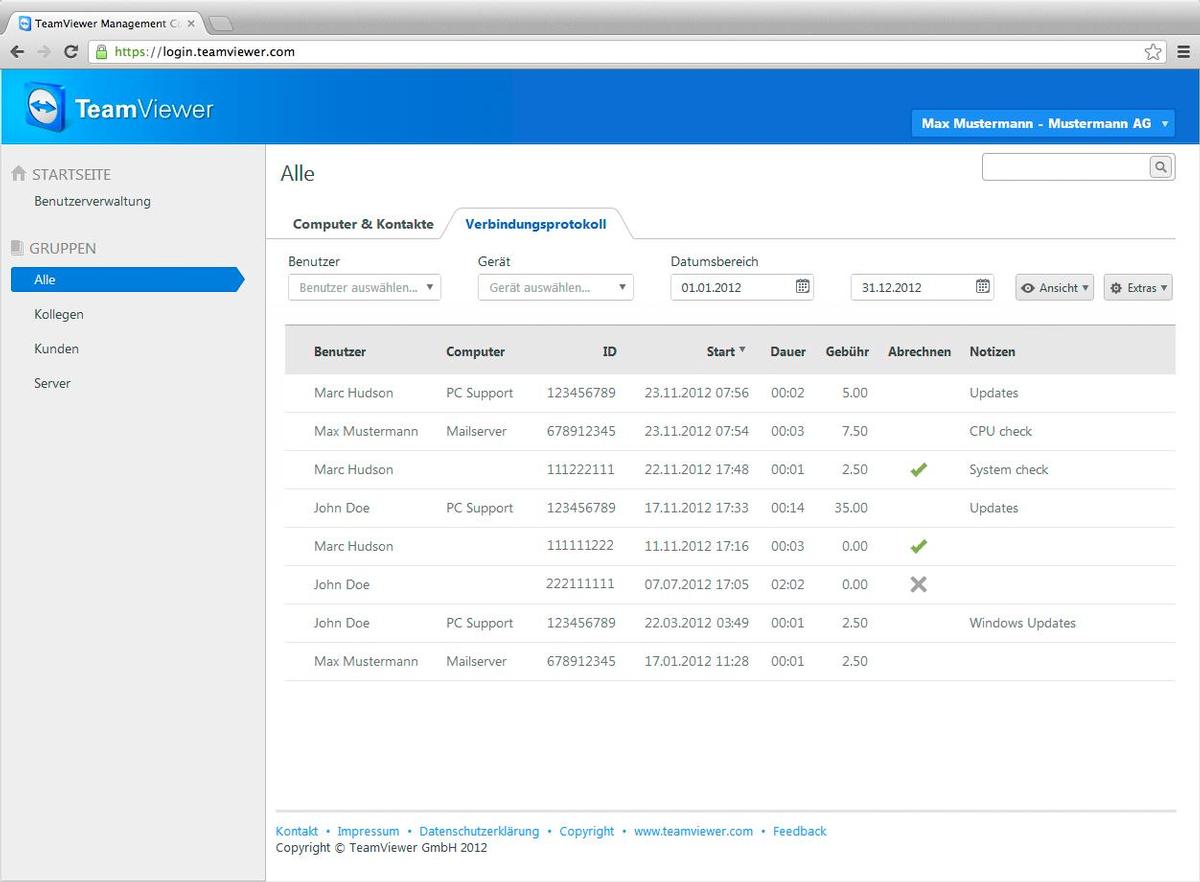Screen dimensions: 1200x882
Task: Click the duration value 02:02
Action: click(x=787, y=584)
